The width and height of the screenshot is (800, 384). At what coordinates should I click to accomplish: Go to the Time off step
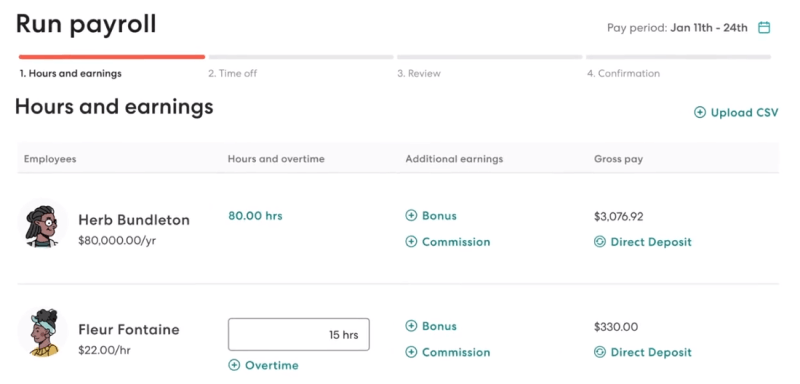(233, 73)
